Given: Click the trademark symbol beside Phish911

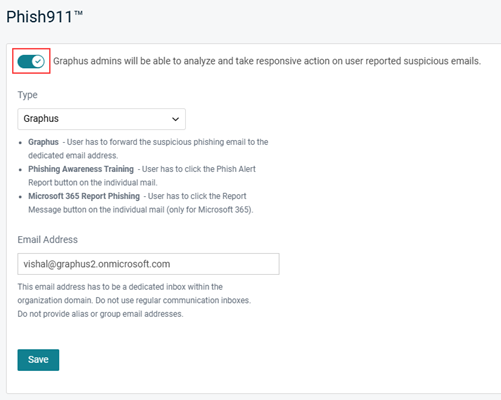Looking at the screenshot, I should tap(78, 13).
